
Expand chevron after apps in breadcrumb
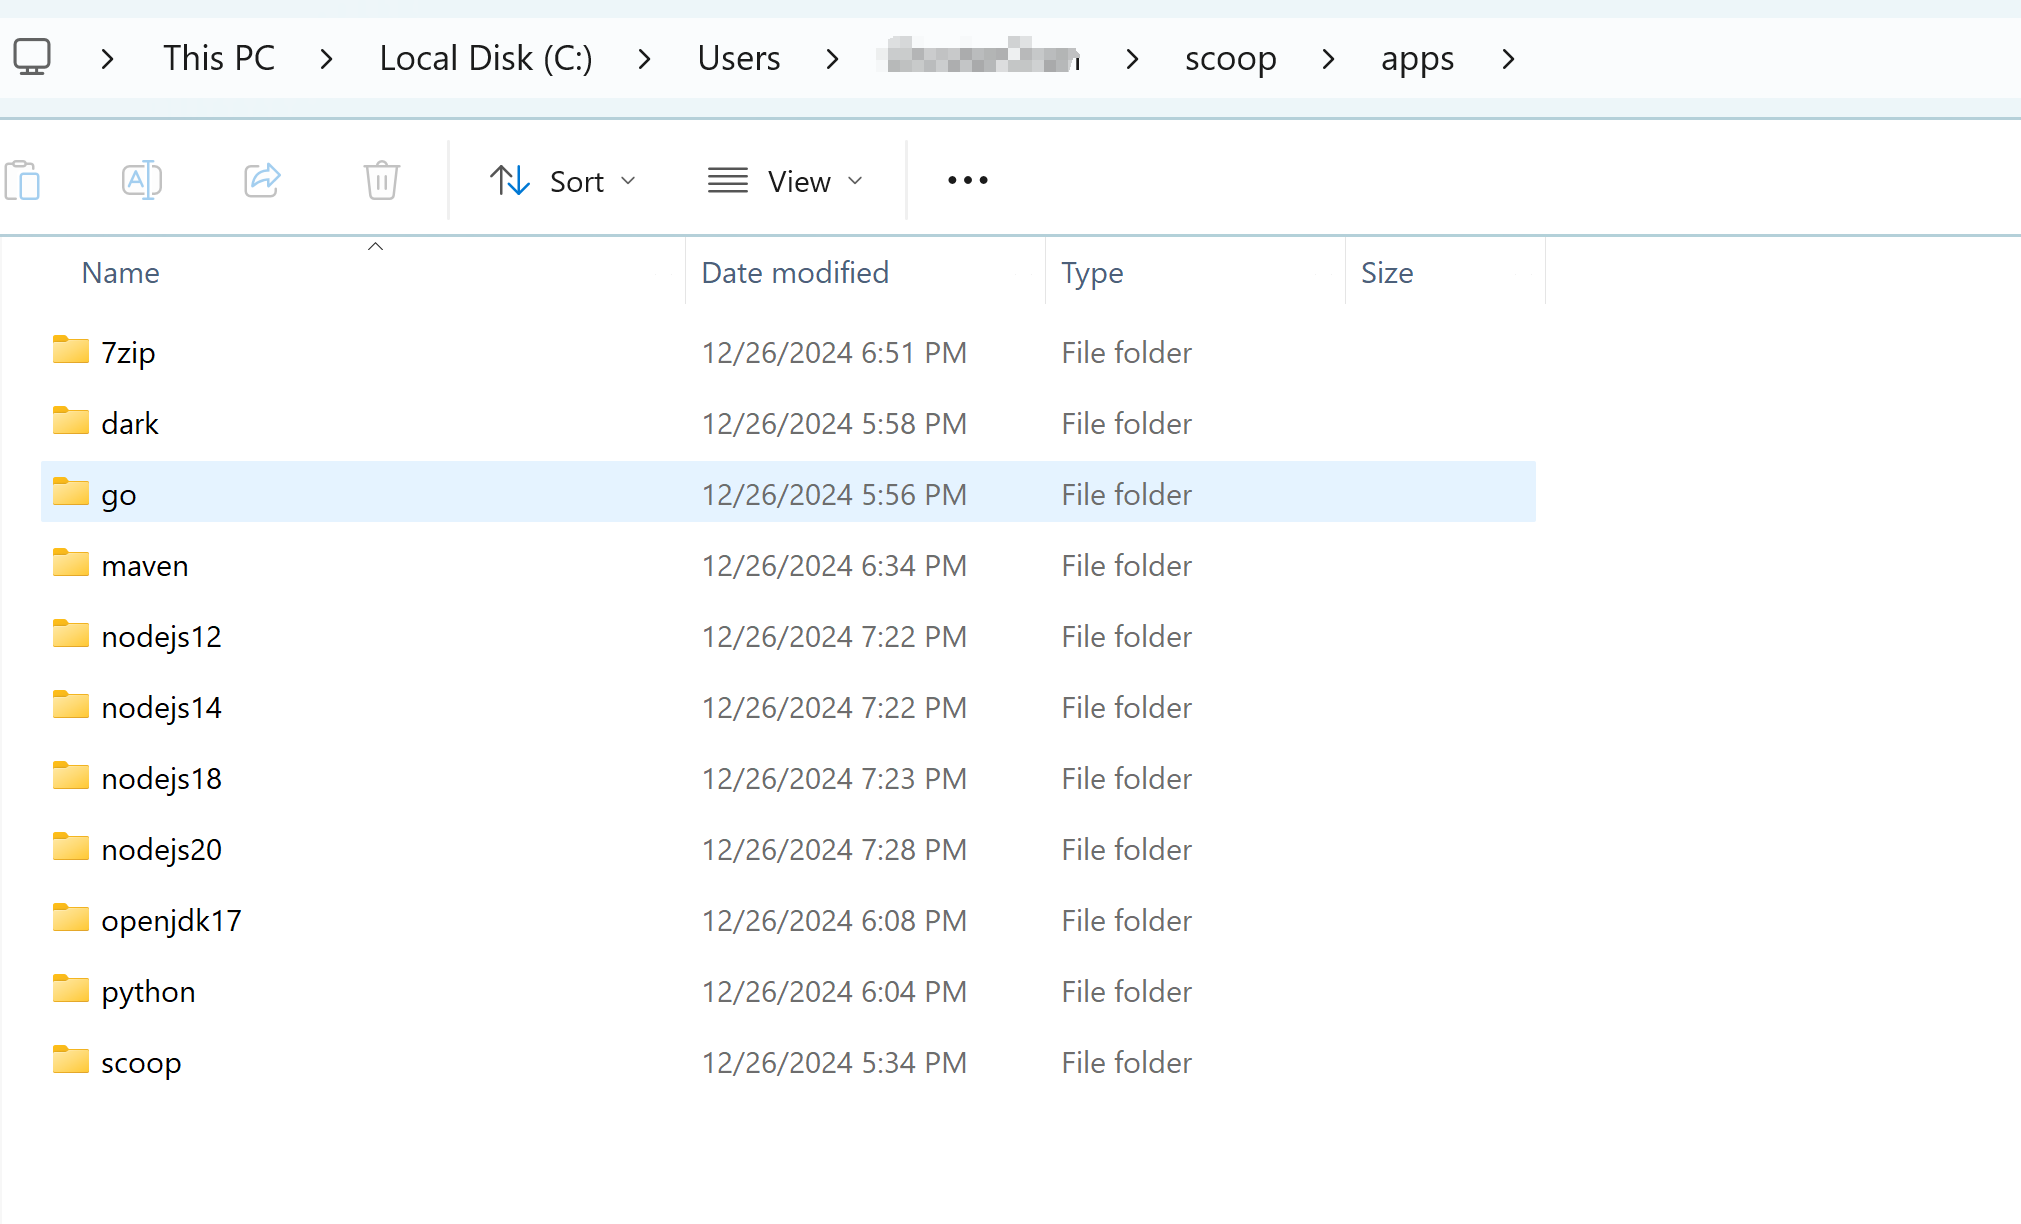point(1508,59)
